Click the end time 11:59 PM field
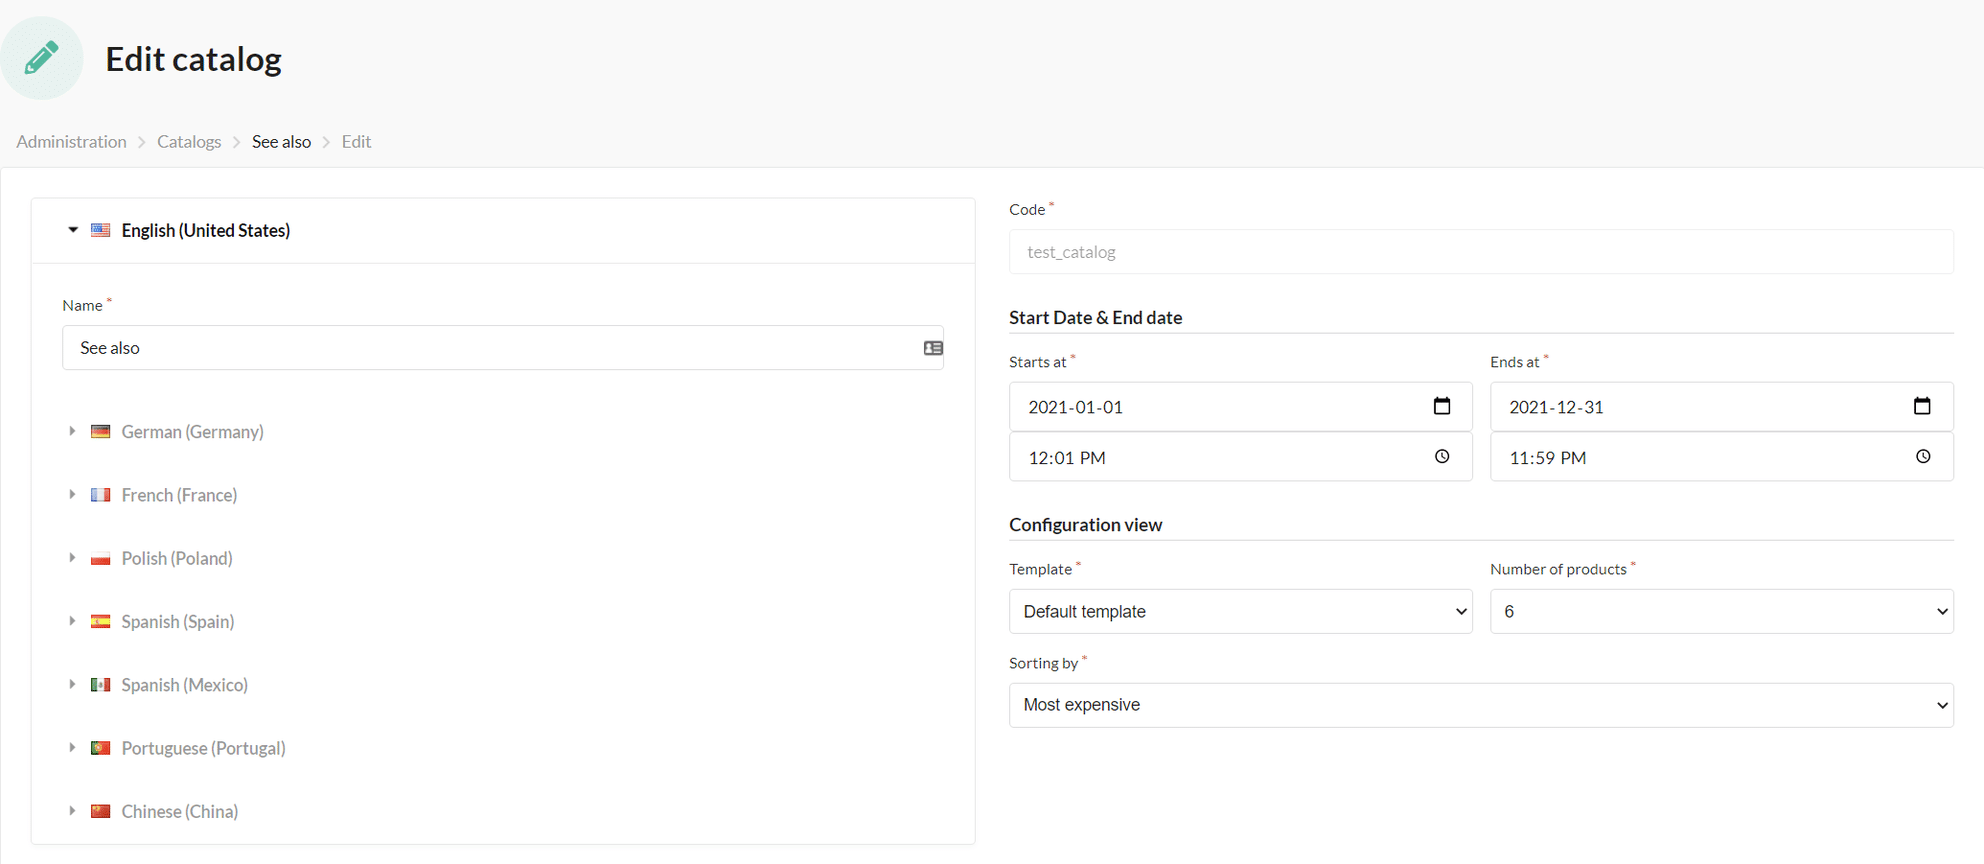 point(1721,457)
